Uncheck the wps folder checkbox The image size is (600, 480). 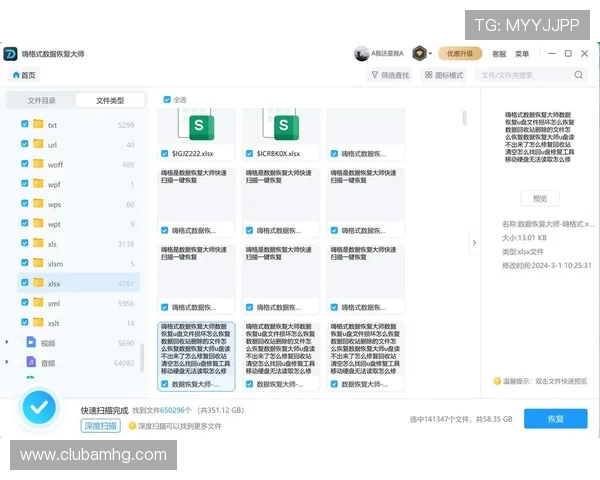(x=25, y=203)
